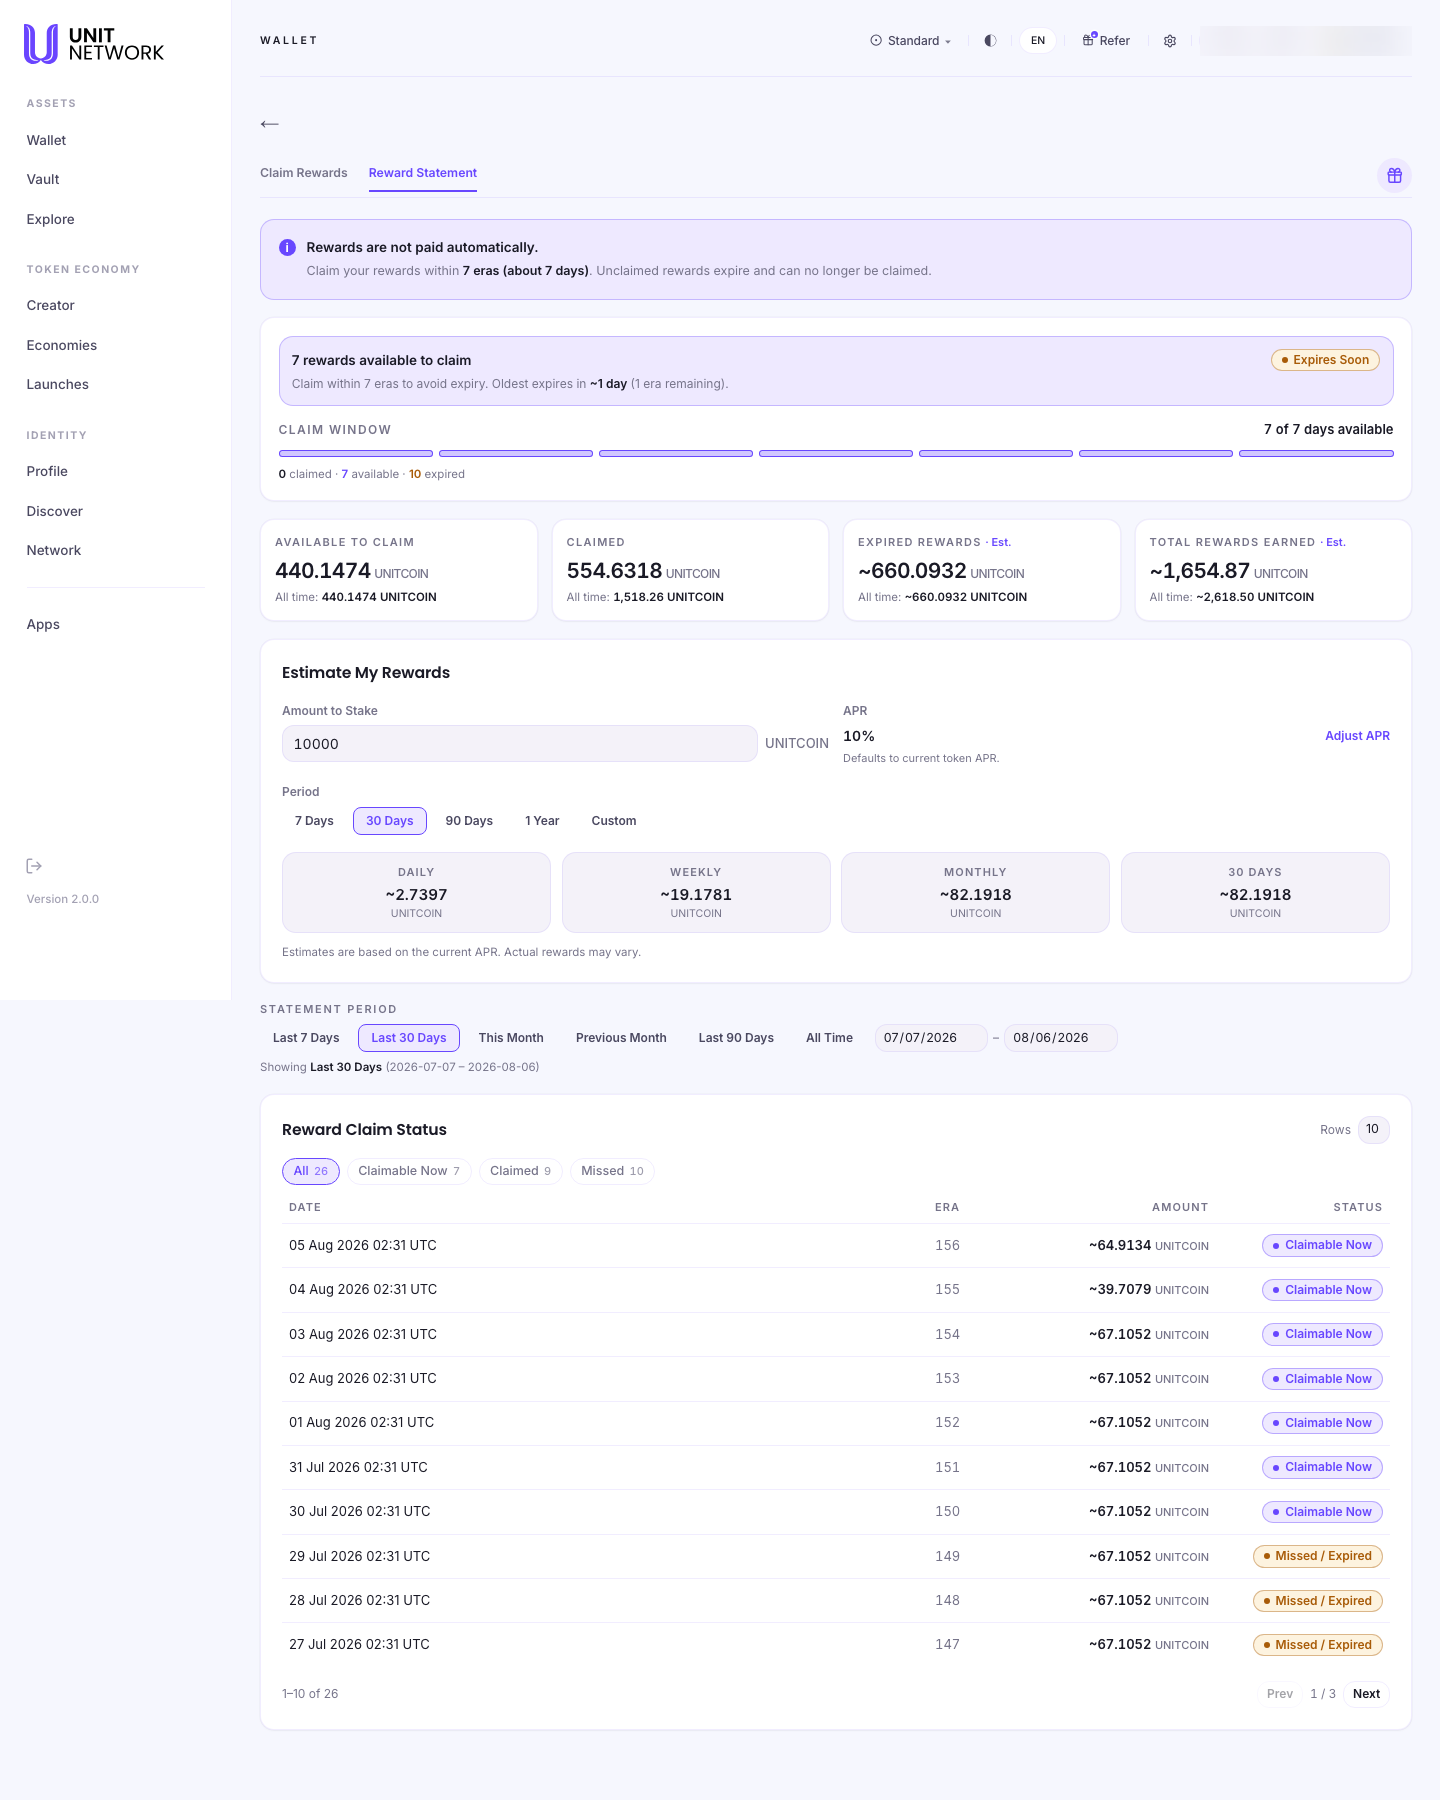
Task: Open the Standard mode dropdown
Action: click(x=911, y=41)
